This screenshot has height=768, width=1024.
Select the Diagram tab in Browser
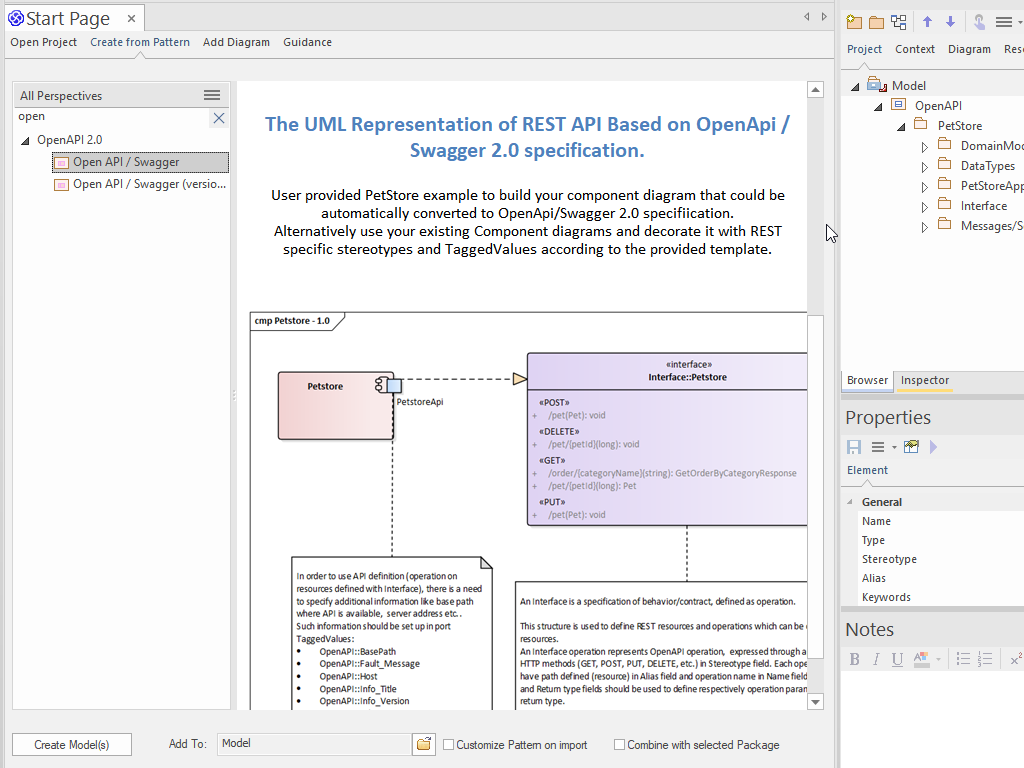[969, 49]
